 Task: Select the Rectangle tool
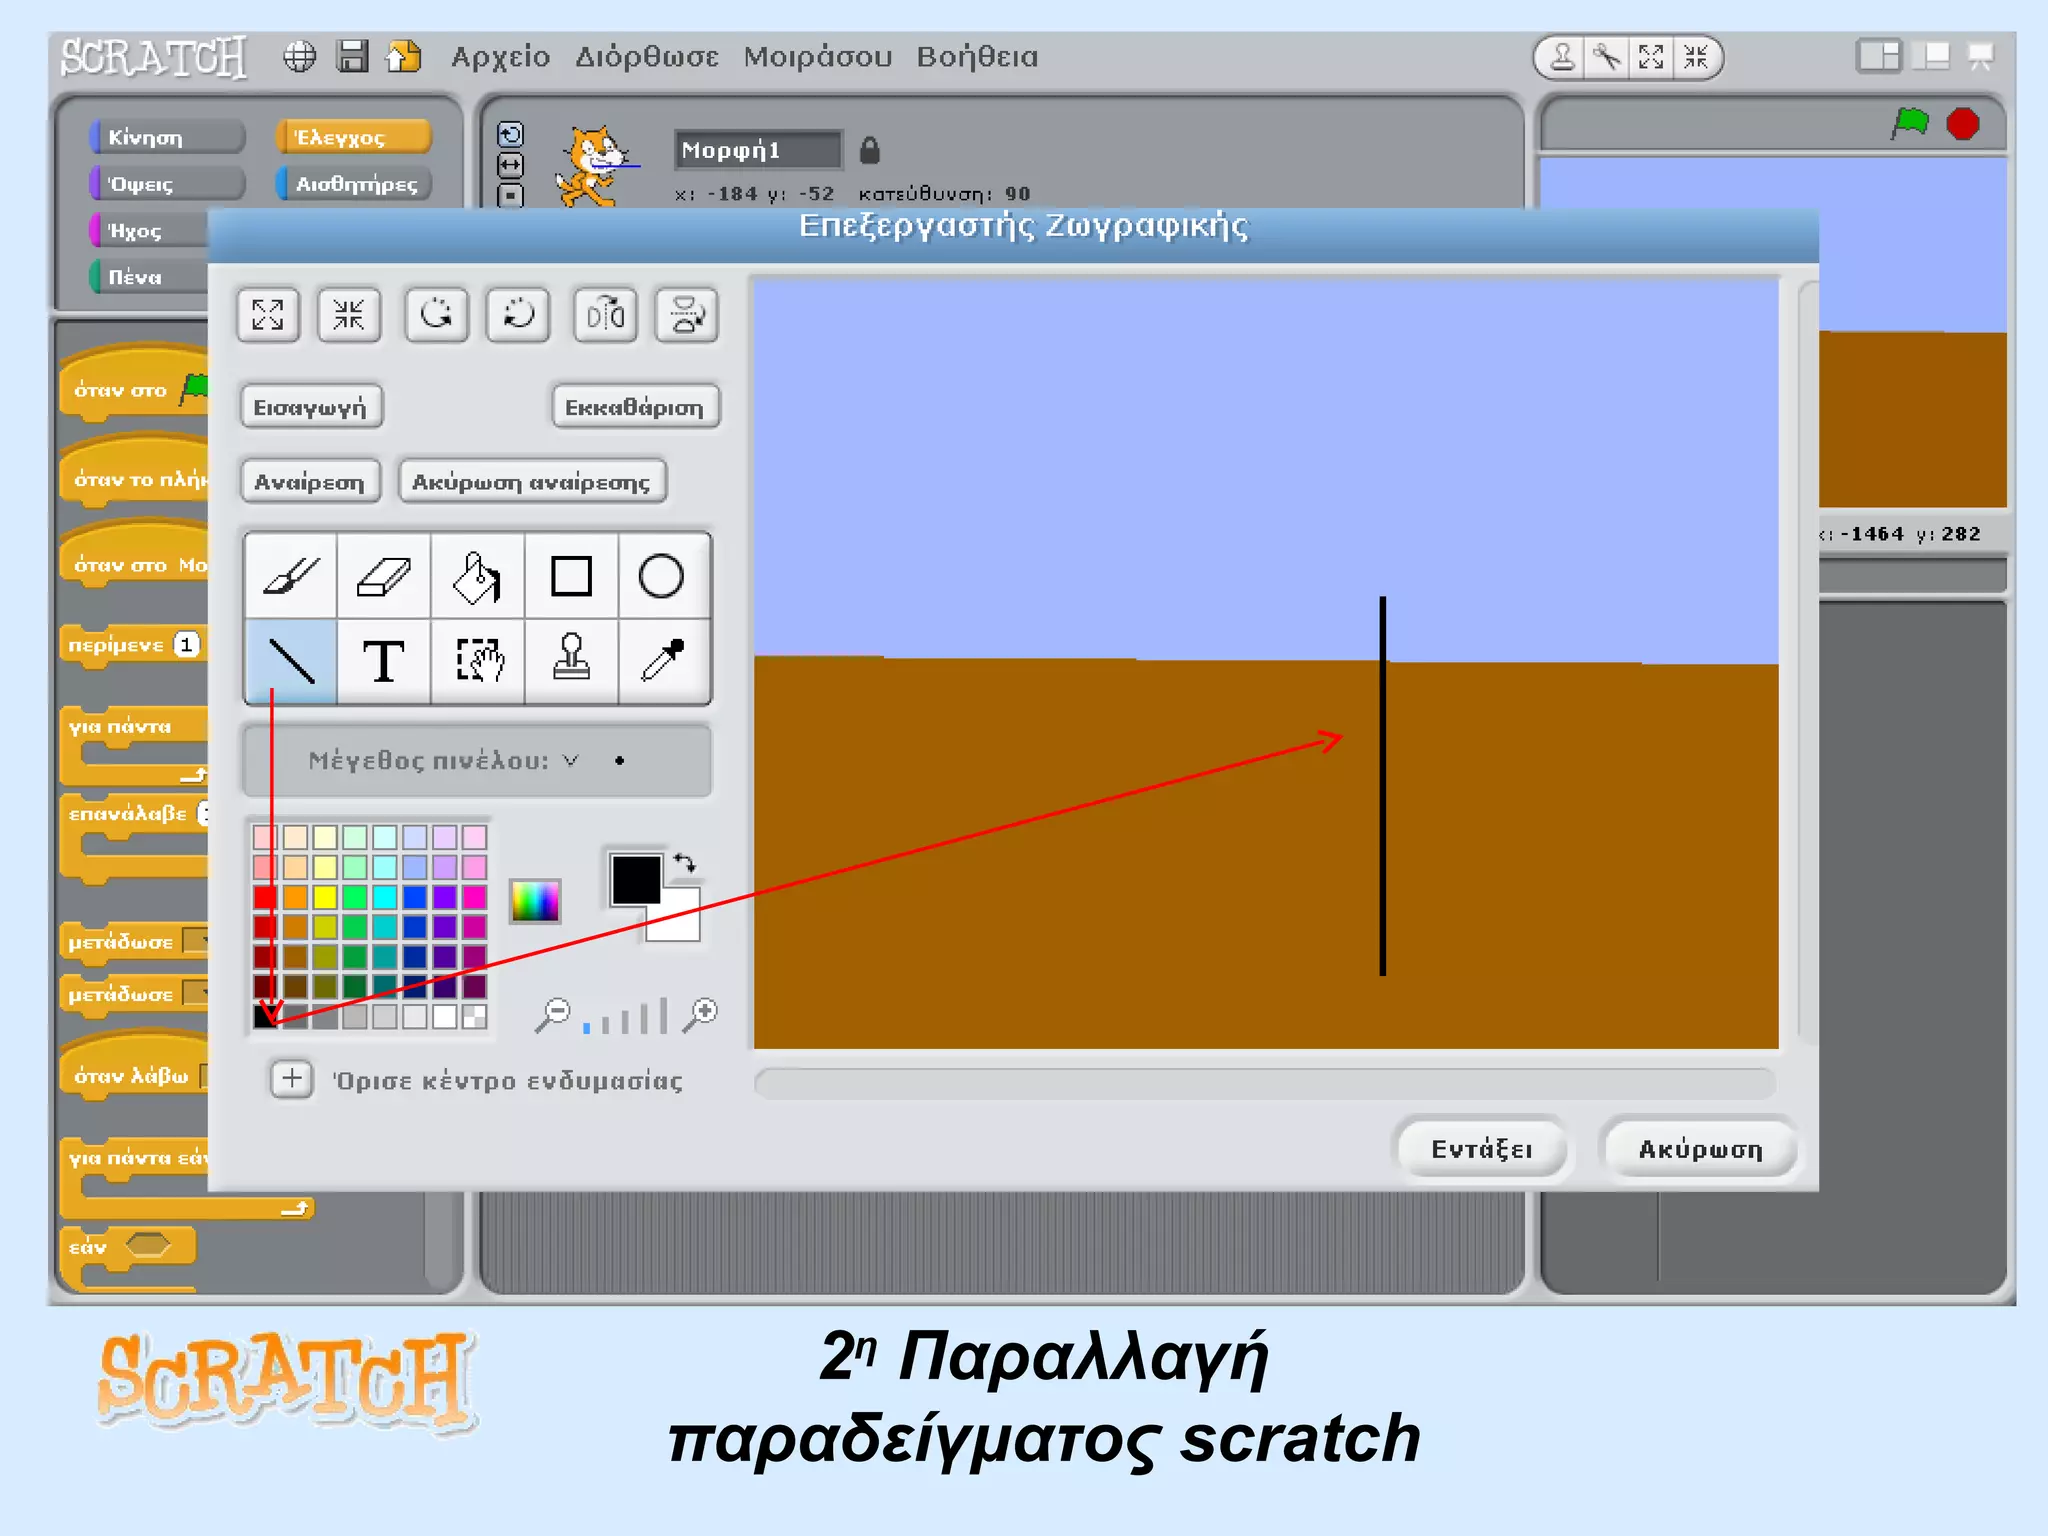[x=571, y=576]
